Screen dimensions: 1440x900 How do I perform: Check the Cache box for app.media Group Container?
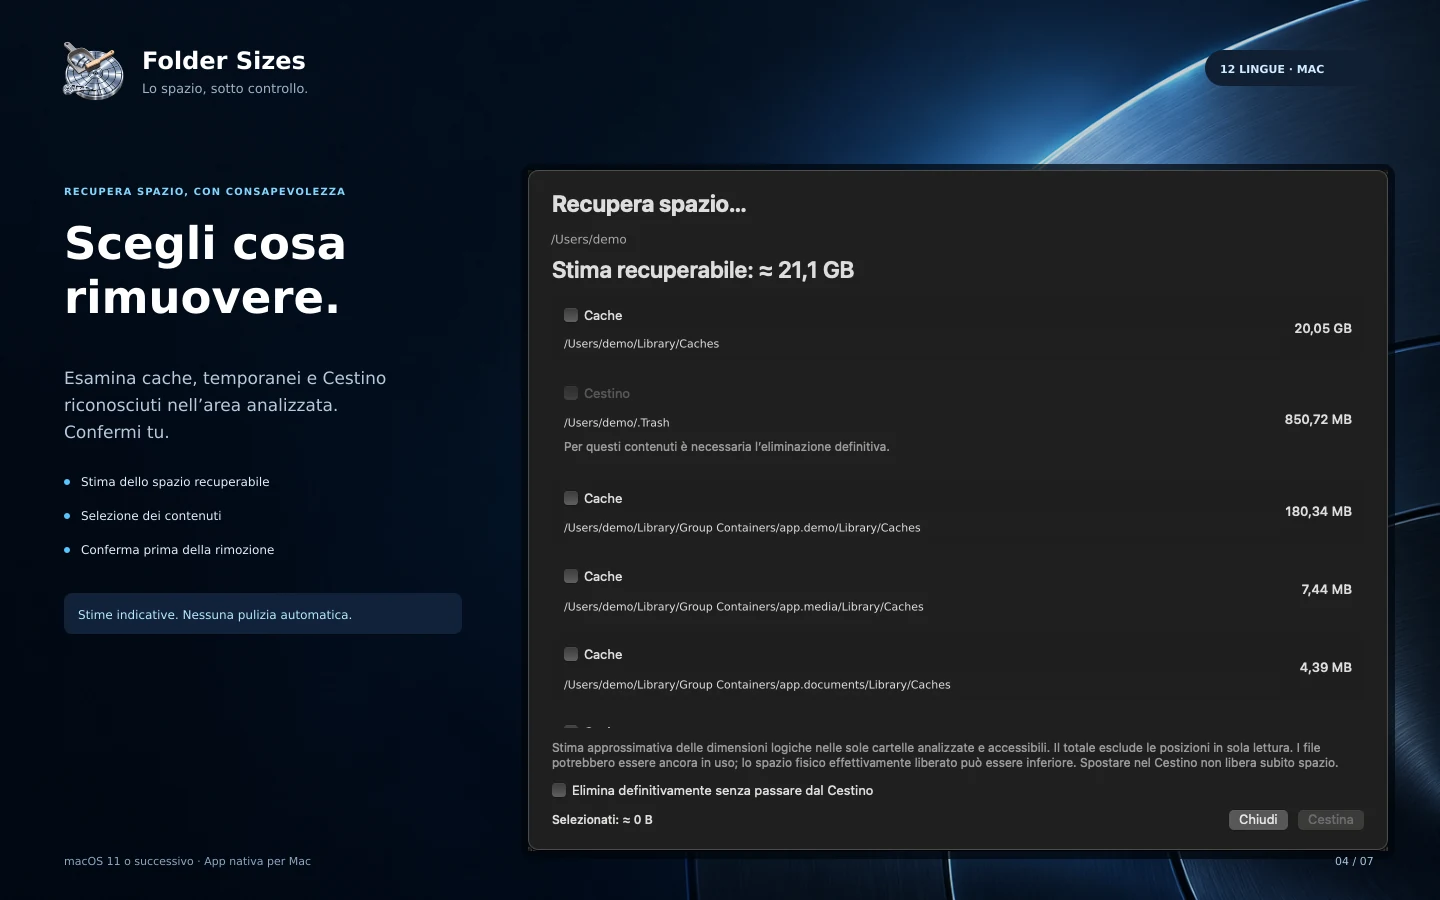[571, 576]
